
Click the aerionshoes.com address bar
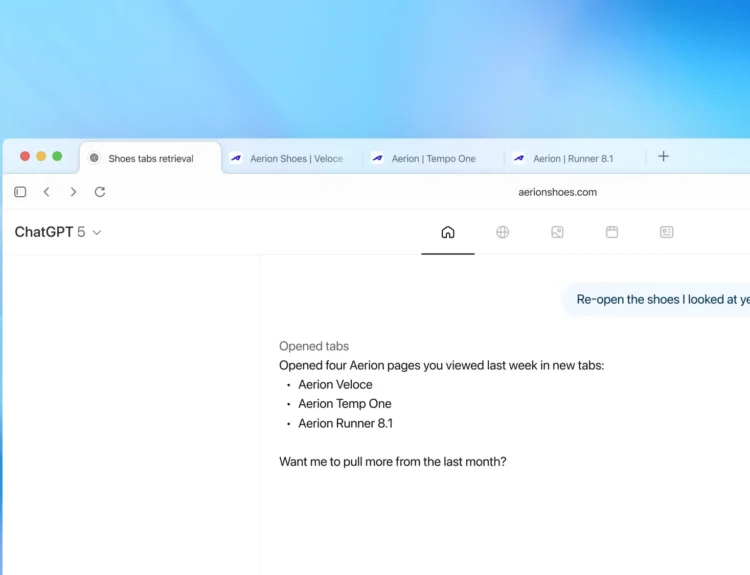(558, 192)
